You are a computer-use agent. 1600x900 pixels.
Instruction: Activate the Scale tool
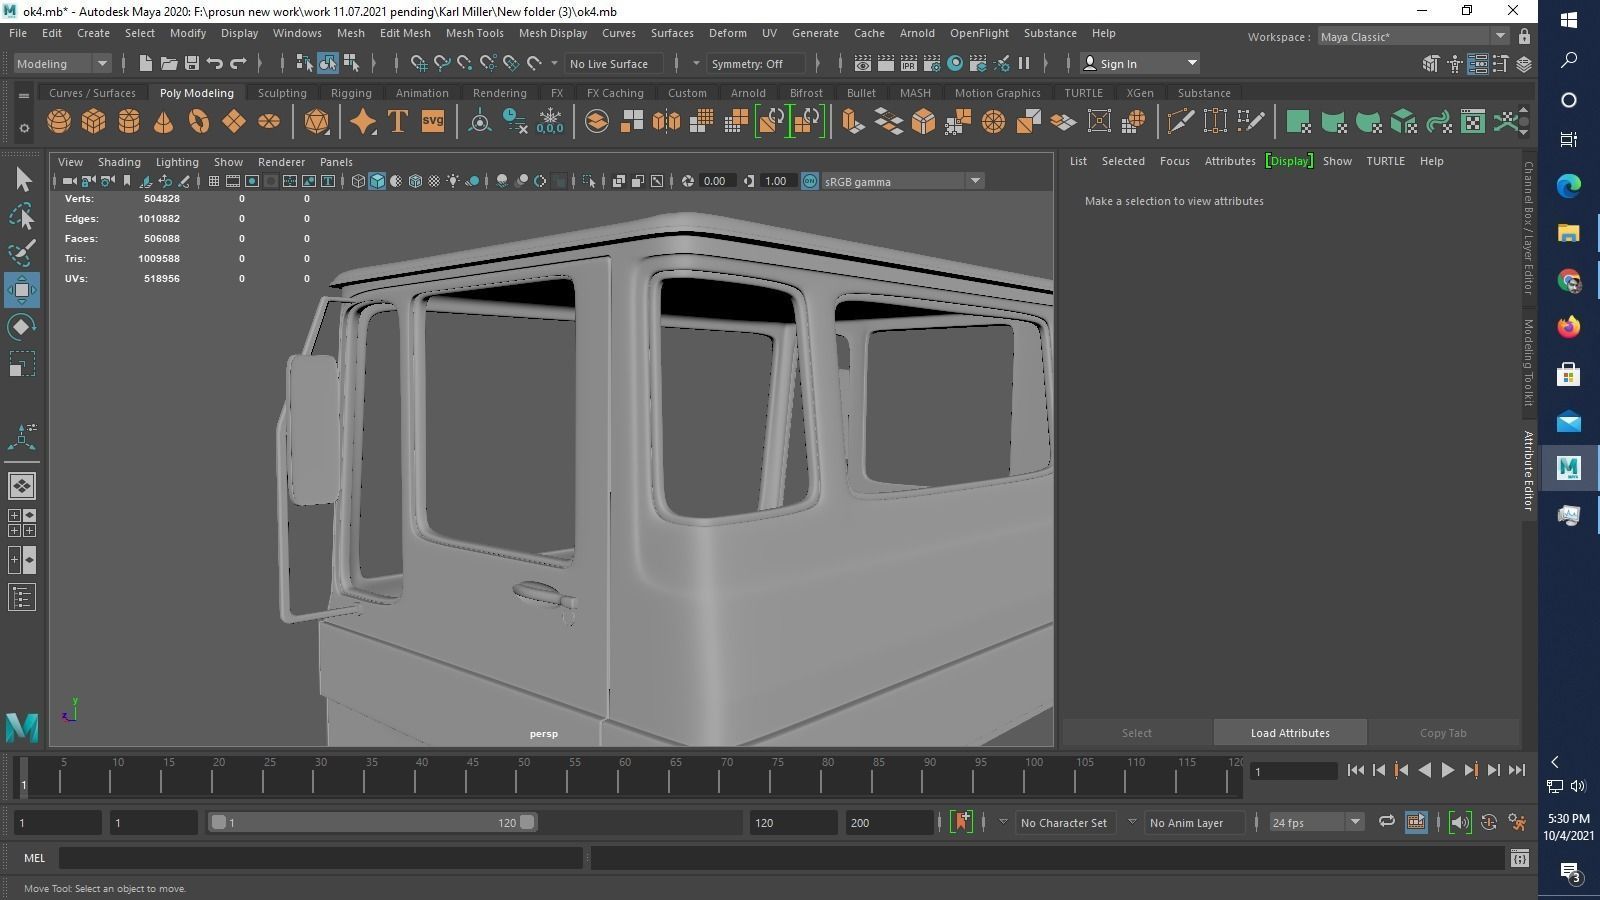(22, 364)
